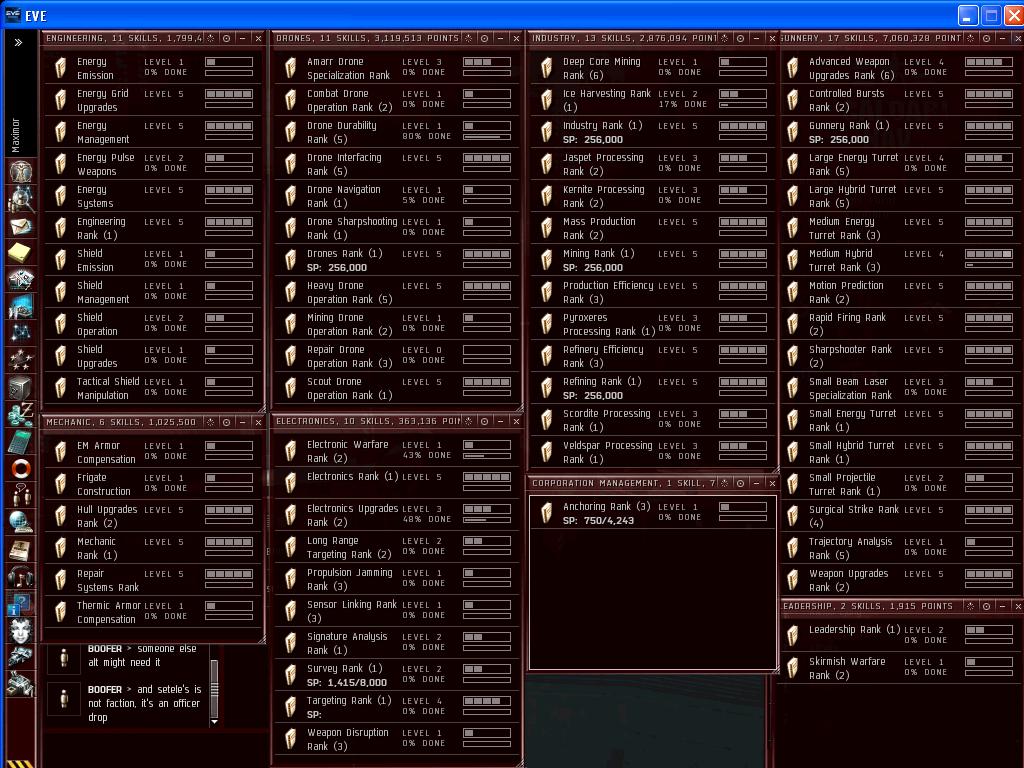Click the Anchoring skill book icon
The image size is (1024, 768).
click(547, 513)
